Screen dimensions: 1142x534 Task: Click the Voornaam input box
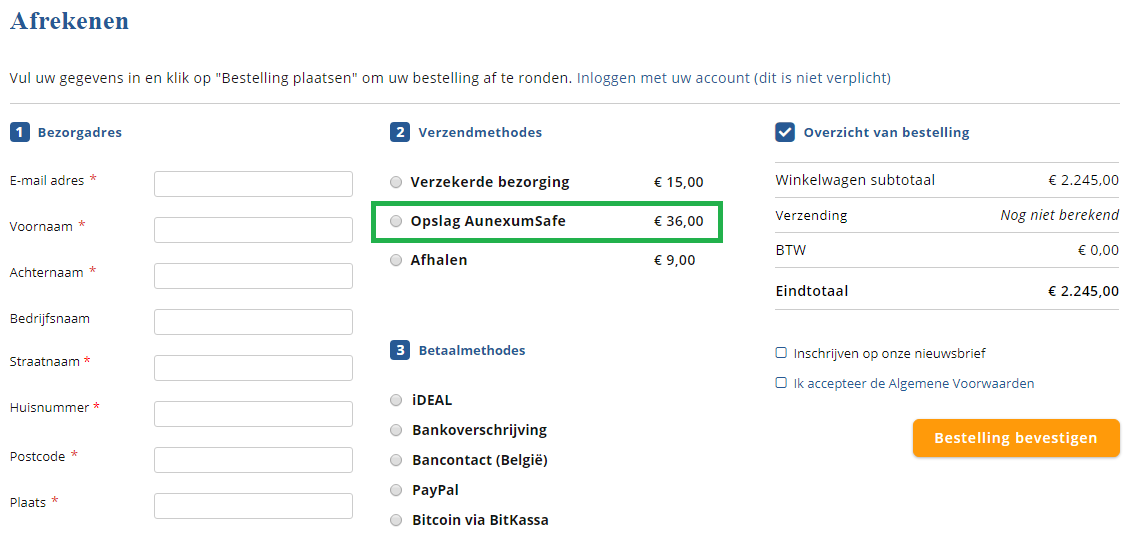pos(253,230)
